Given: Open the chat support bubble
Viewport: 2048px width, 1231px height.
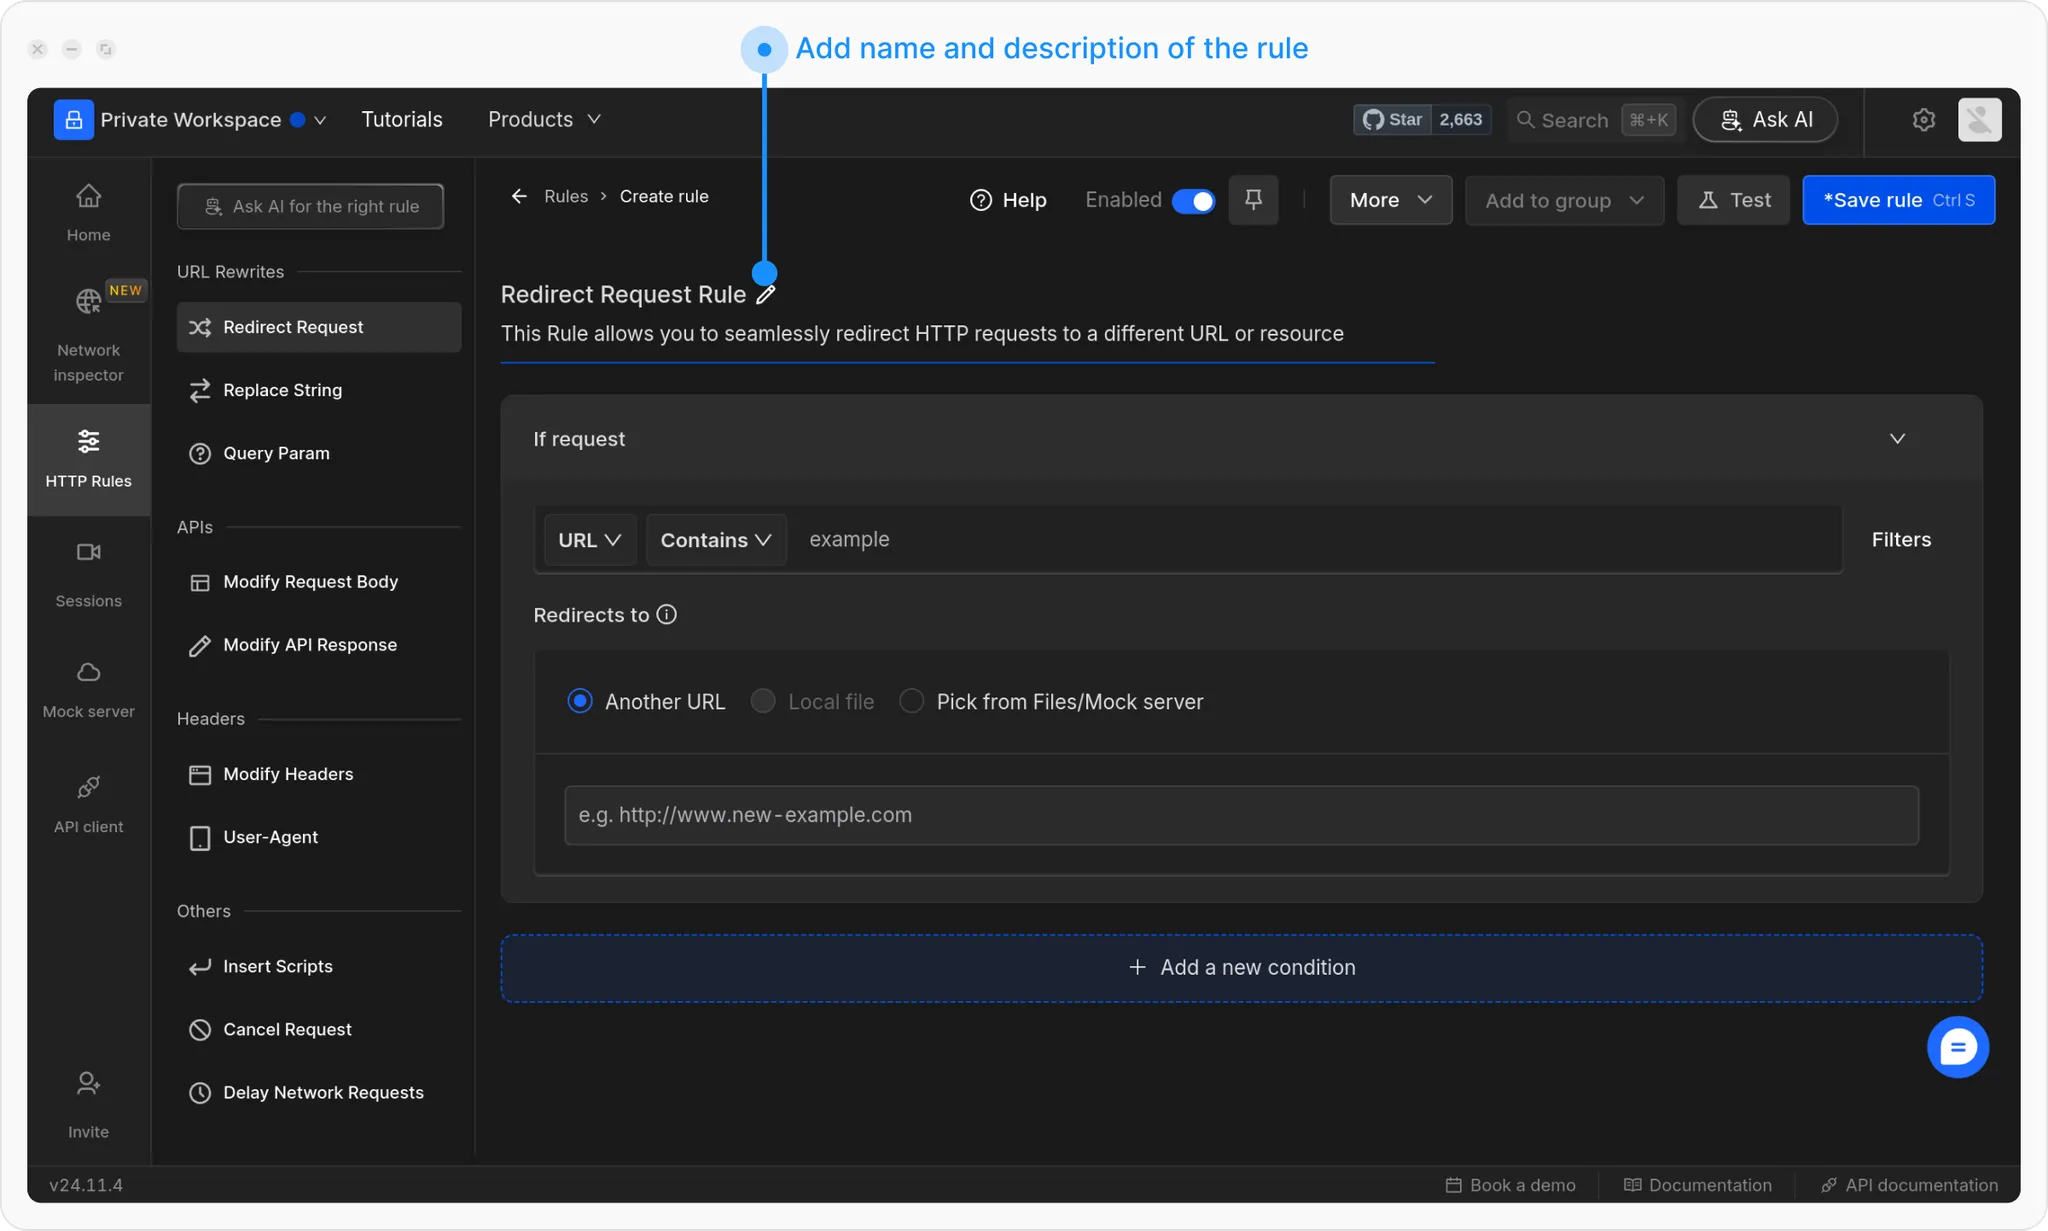Looking at the screenshot, I should click(1957, 1047).
